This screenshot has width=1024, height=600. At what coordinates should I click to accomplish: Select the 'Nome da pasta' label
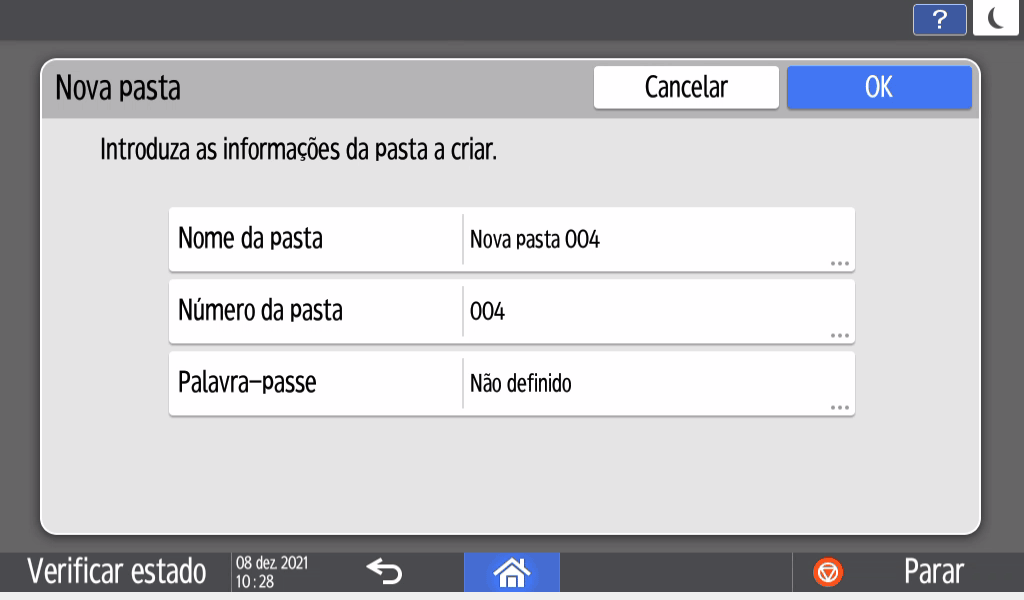coord(250,239)
